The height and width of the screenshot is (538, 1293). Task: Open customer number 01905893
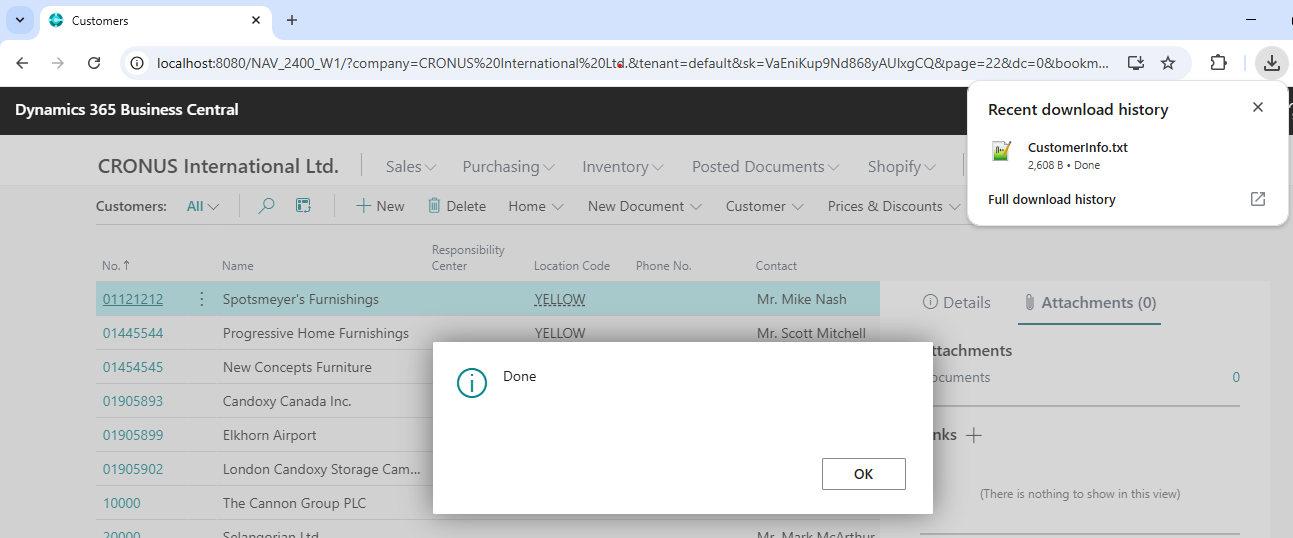tap(133, 401)
